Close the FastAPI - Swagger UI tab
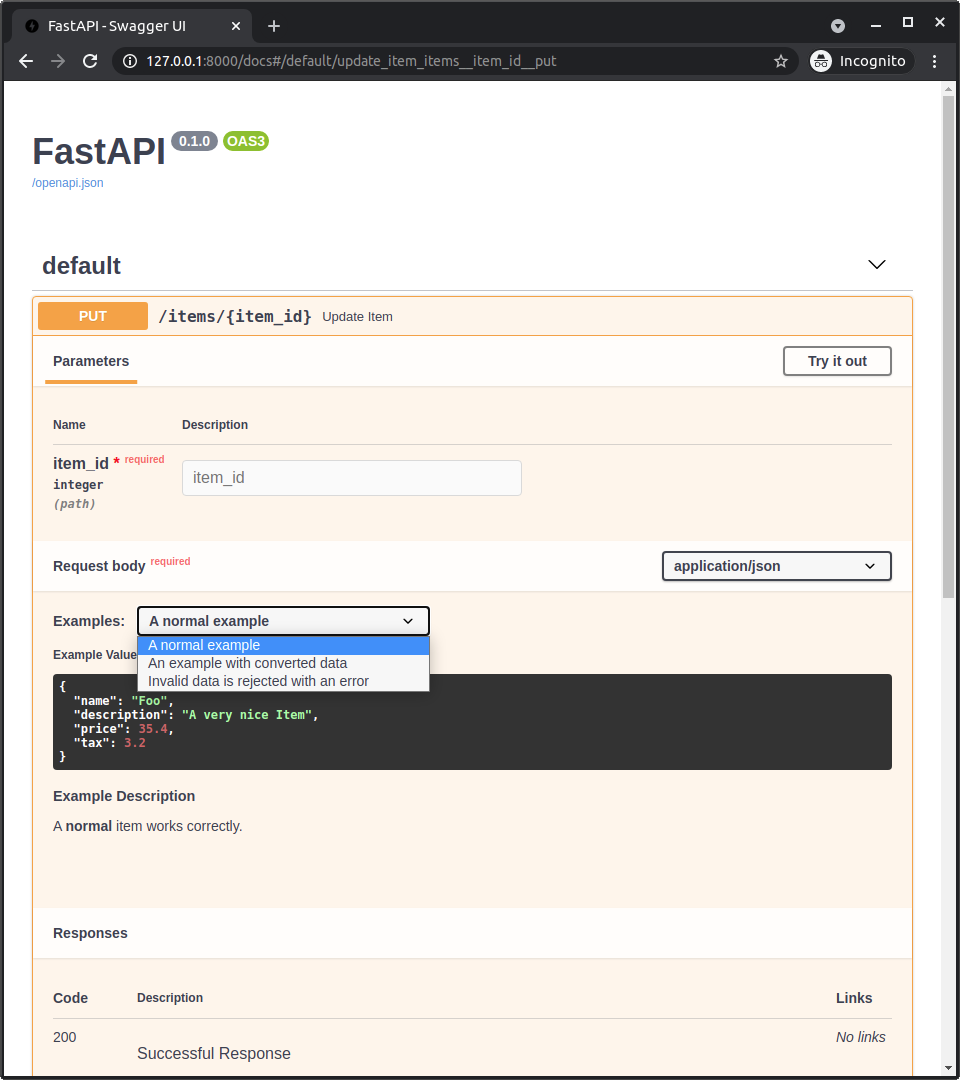This screenshot has height=1080, width=960. click(x=236, y=26)
